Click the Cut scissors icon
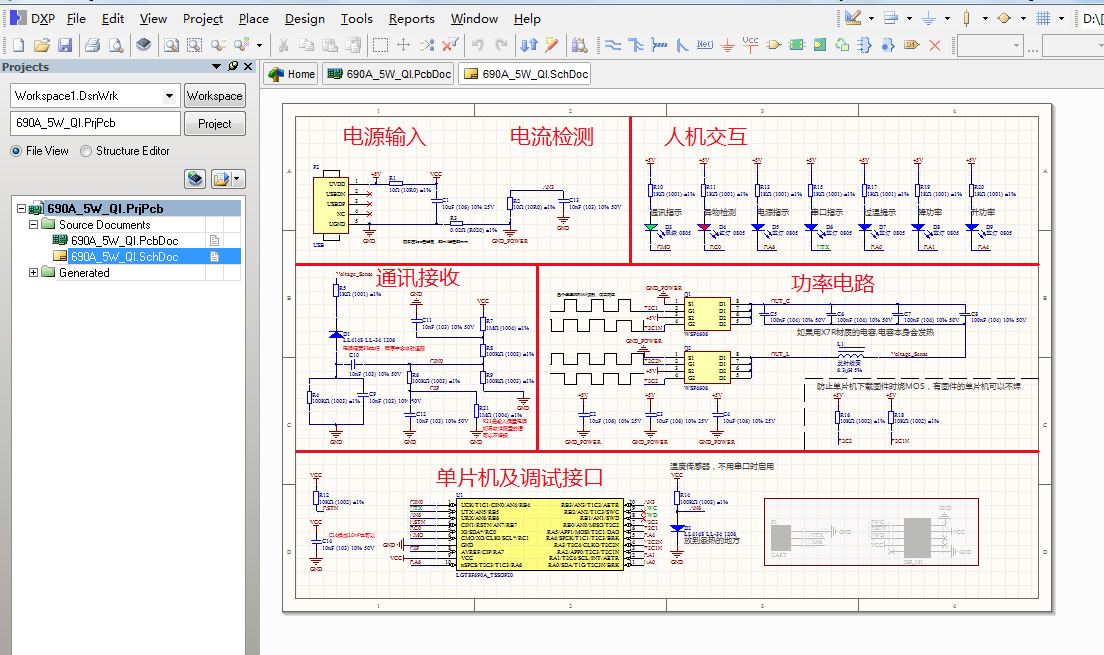The height and width of the screenshot is (655, 1104). click(283, 46)
